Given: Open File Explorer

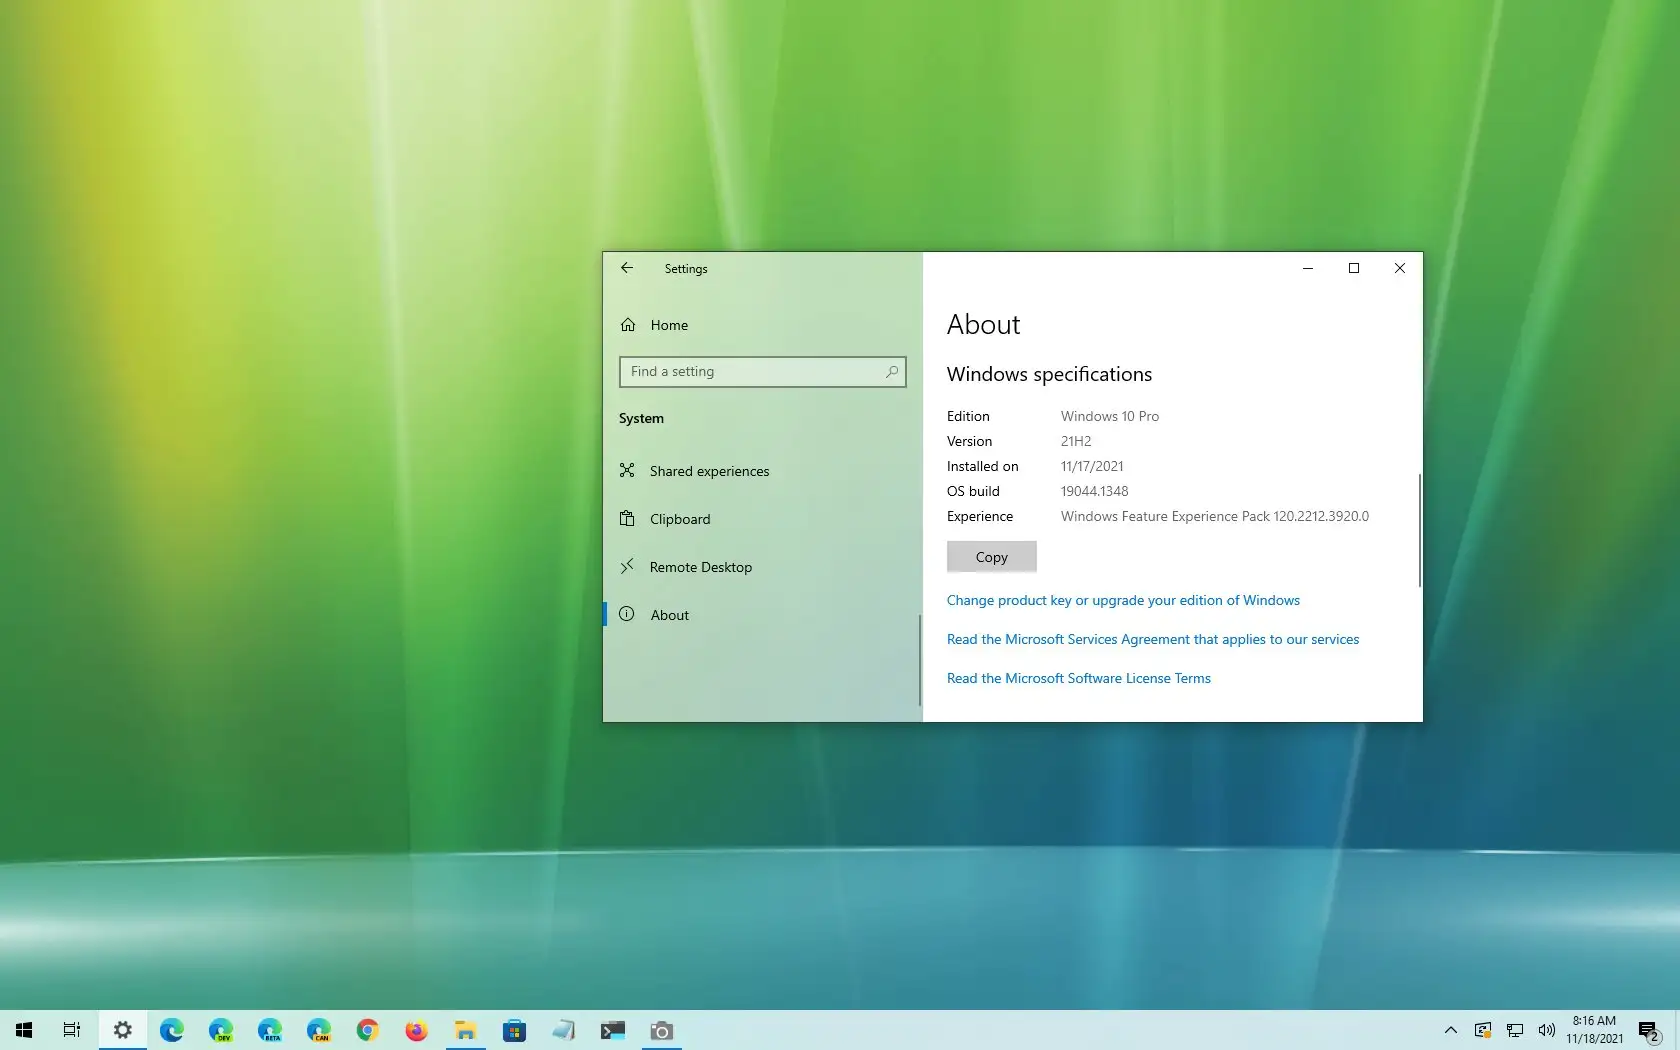Looking at the screenshot, I should click(465, 1030).
